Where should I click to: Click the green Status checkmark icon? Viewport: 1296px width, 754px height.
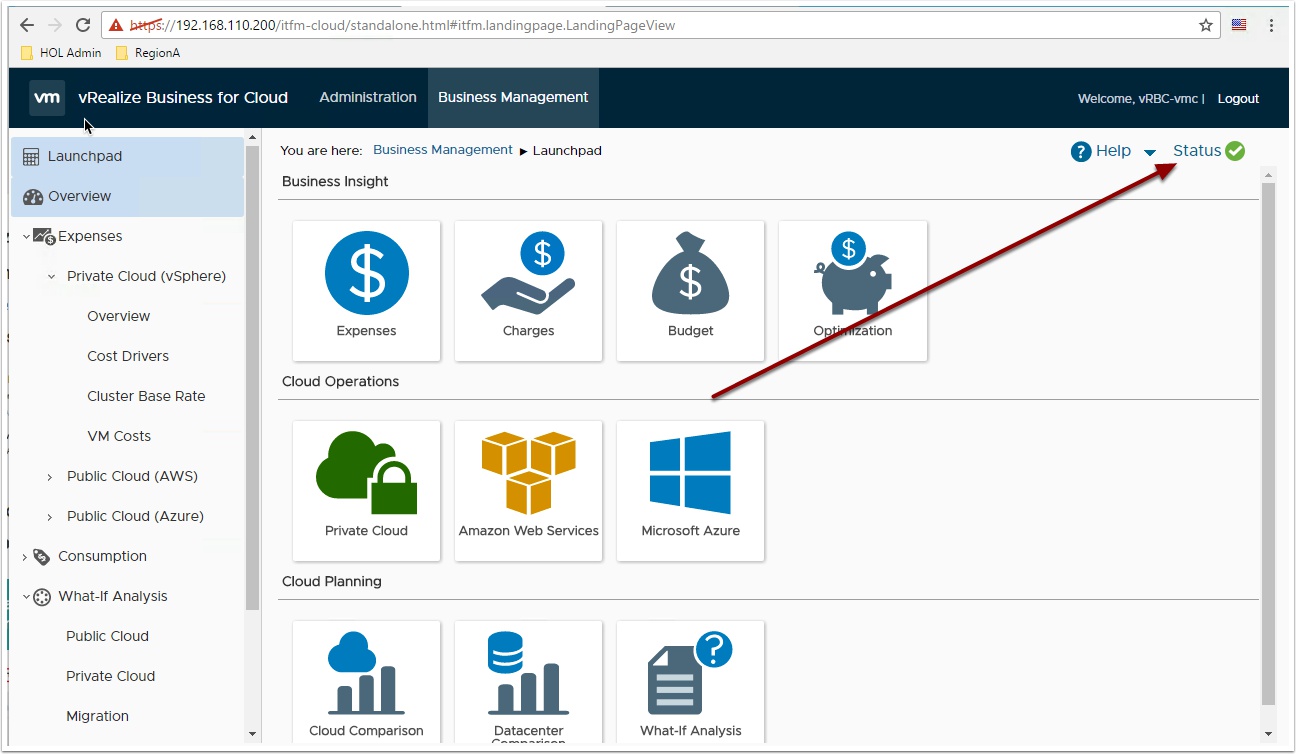coord(1235,151)
